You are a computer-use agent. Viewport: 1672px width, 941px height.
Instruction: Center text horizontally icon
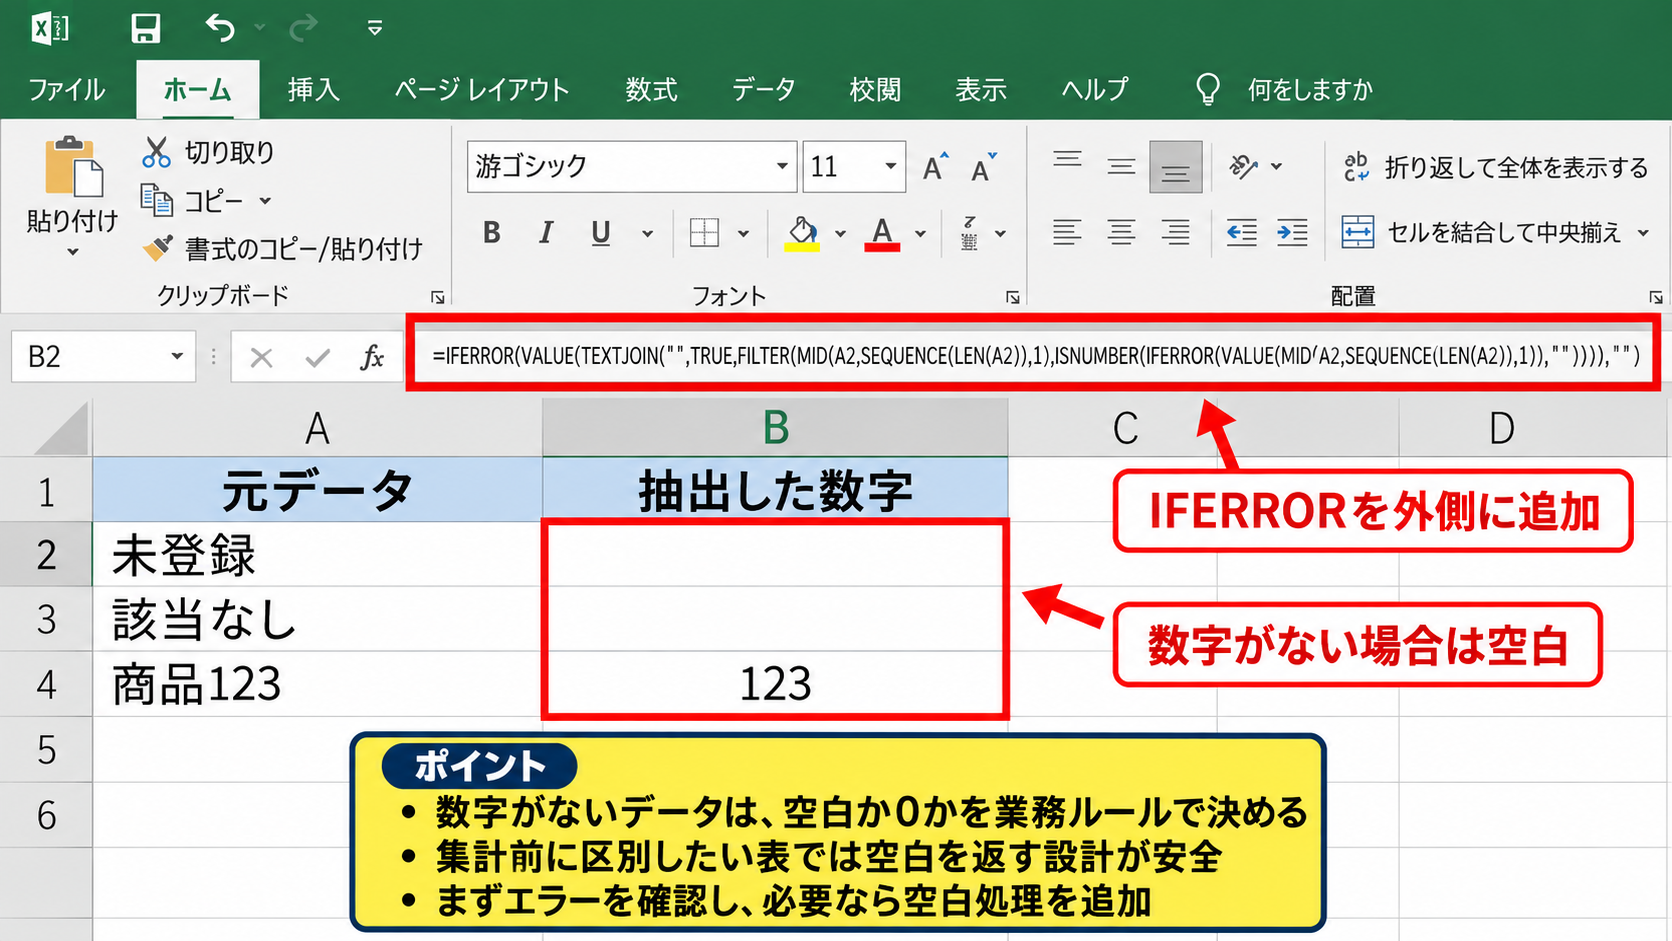point(1121,232)
